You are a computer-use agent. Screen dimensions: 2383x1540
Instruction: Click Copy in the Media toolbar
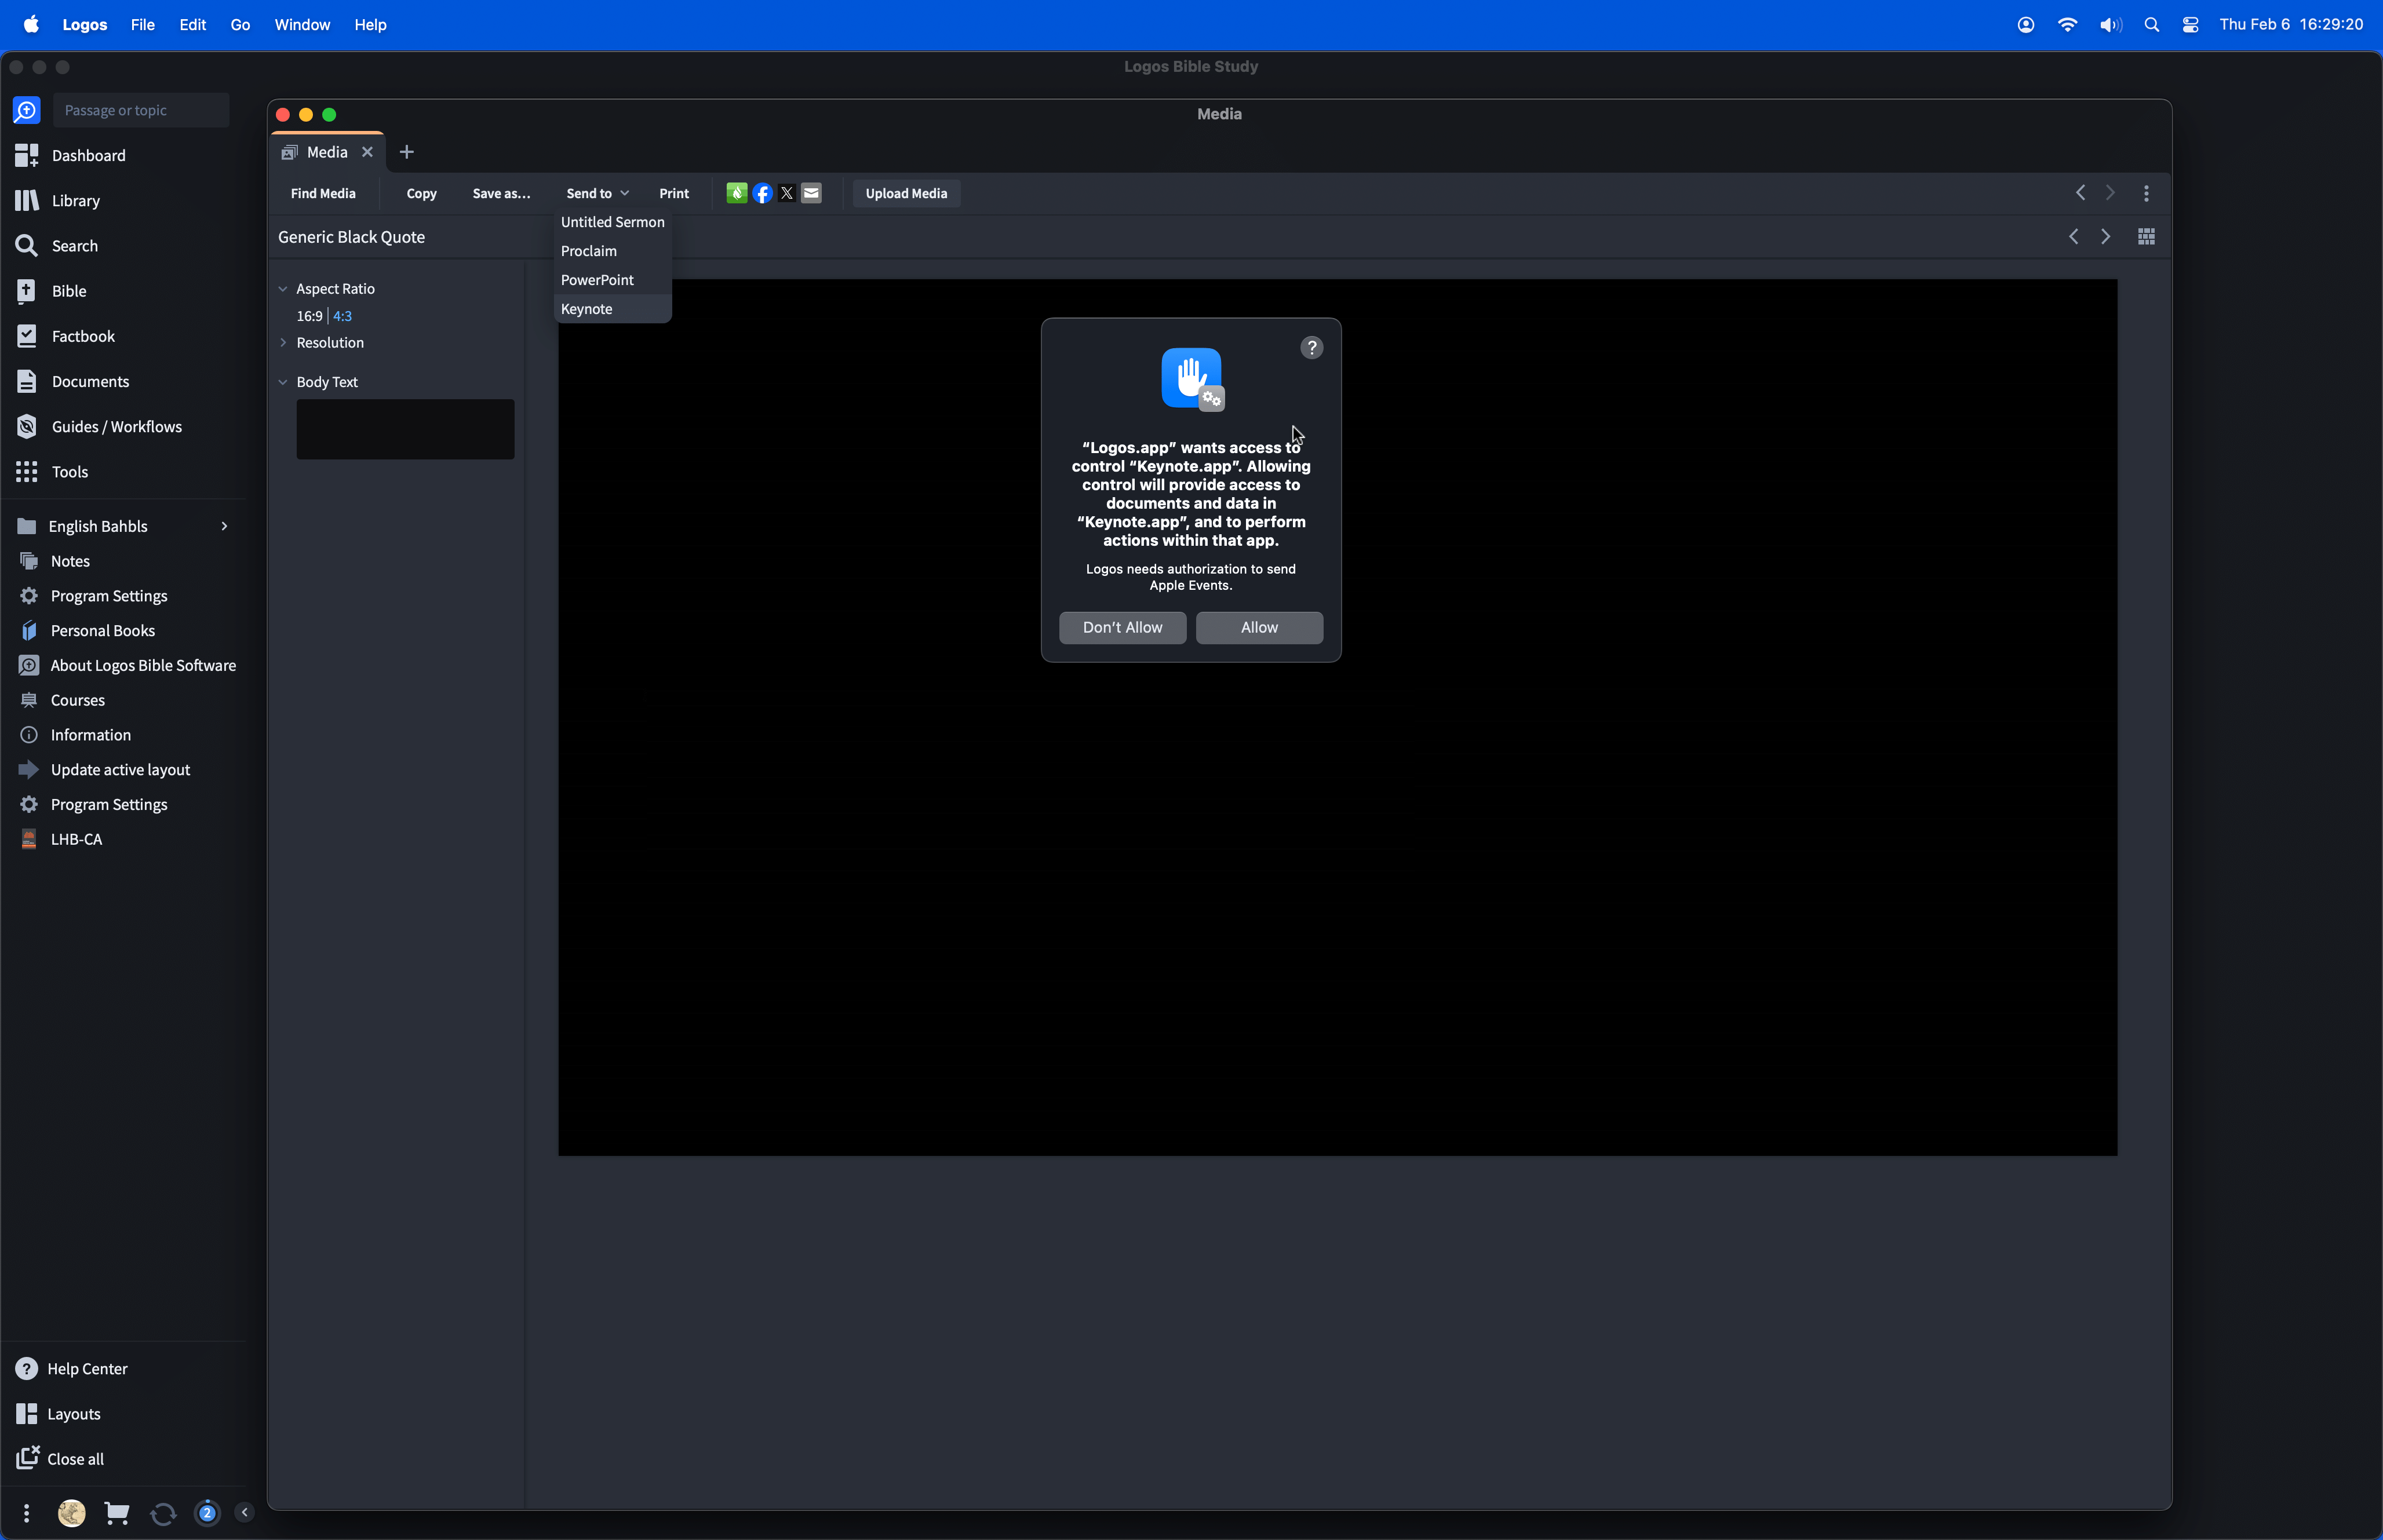tap(421, 193)
